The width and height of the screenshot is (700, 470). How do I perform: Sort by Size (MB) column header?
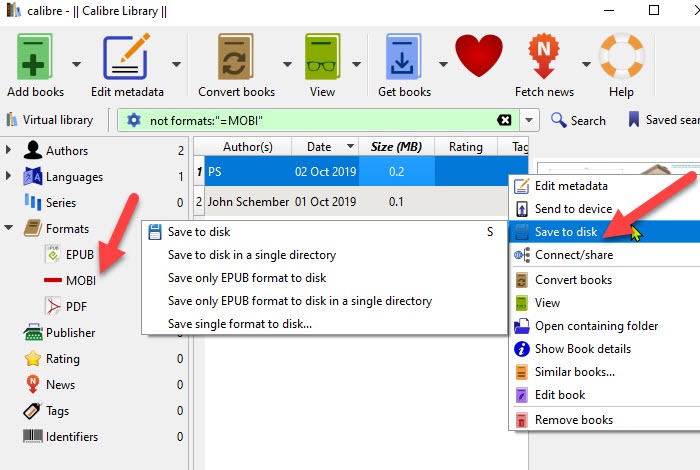[396, 146]
